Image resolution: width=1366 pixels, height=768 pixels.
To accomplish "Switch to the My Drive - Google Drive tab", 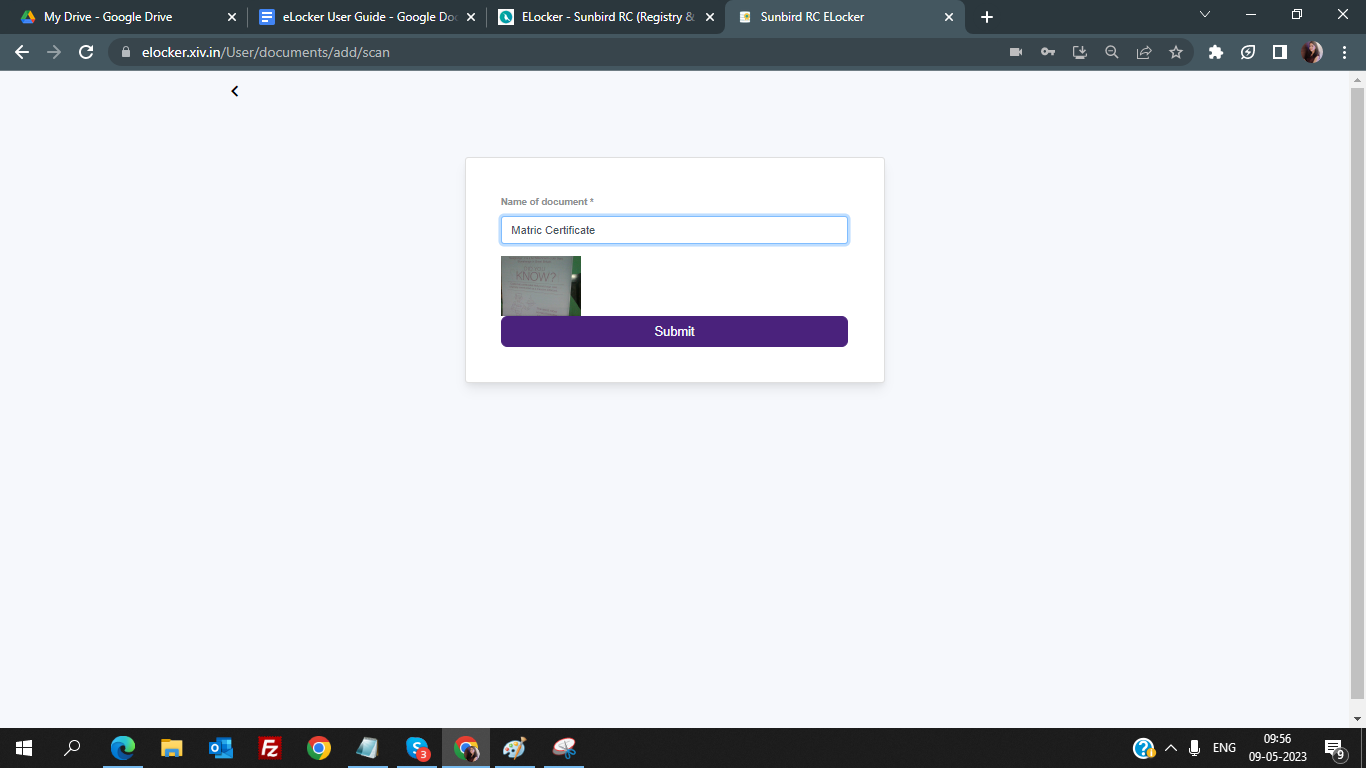I will pyautogui.click(x=108, y=17).
